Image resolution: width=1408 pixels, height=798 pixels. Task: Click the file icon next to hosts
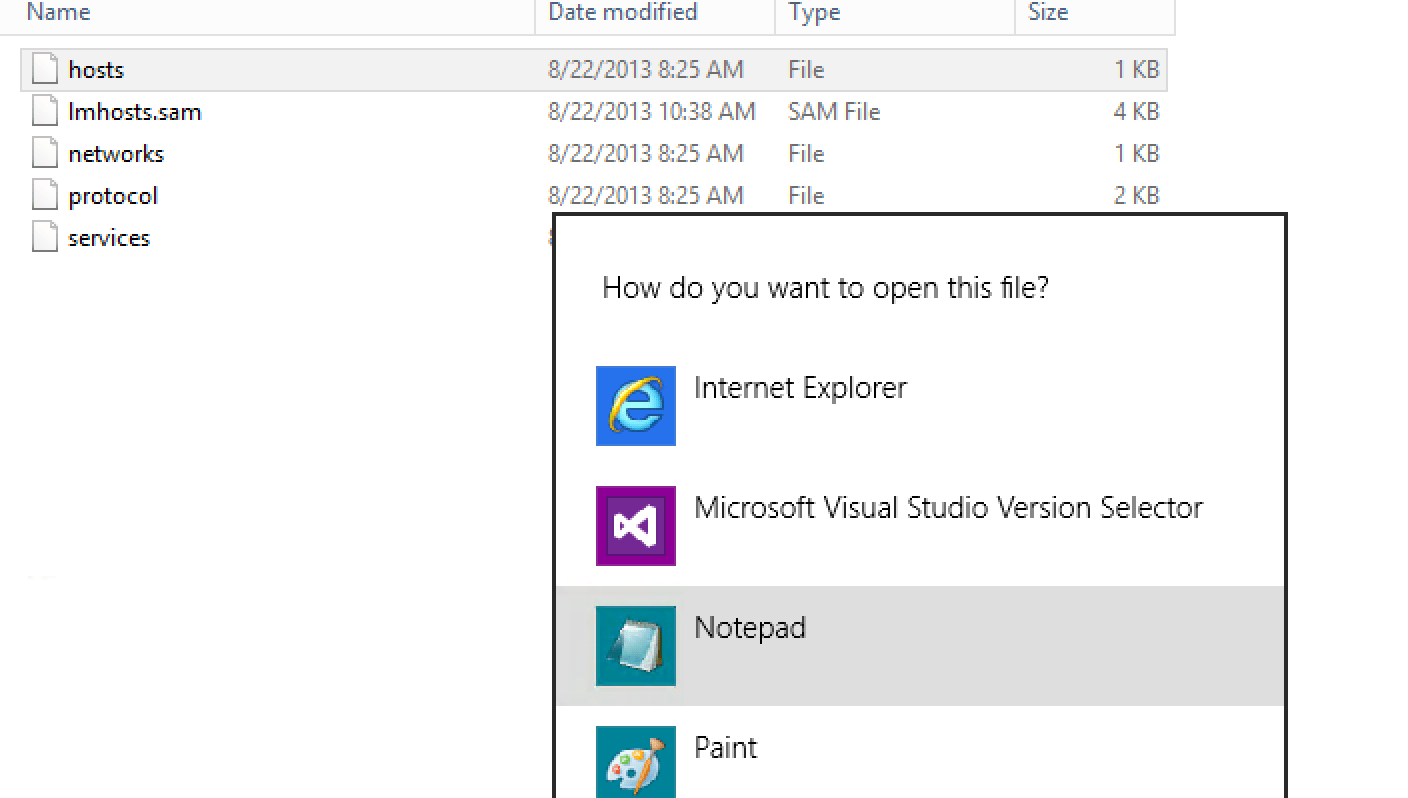(44, 69)
